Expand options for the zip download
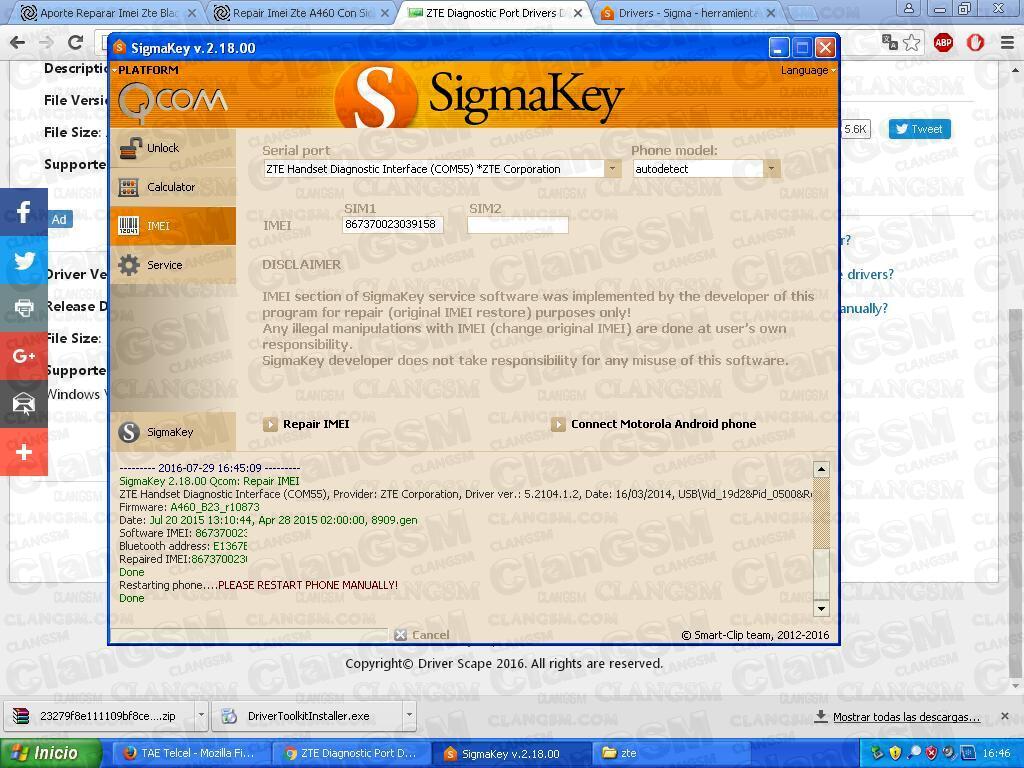 tap(201, 716)
